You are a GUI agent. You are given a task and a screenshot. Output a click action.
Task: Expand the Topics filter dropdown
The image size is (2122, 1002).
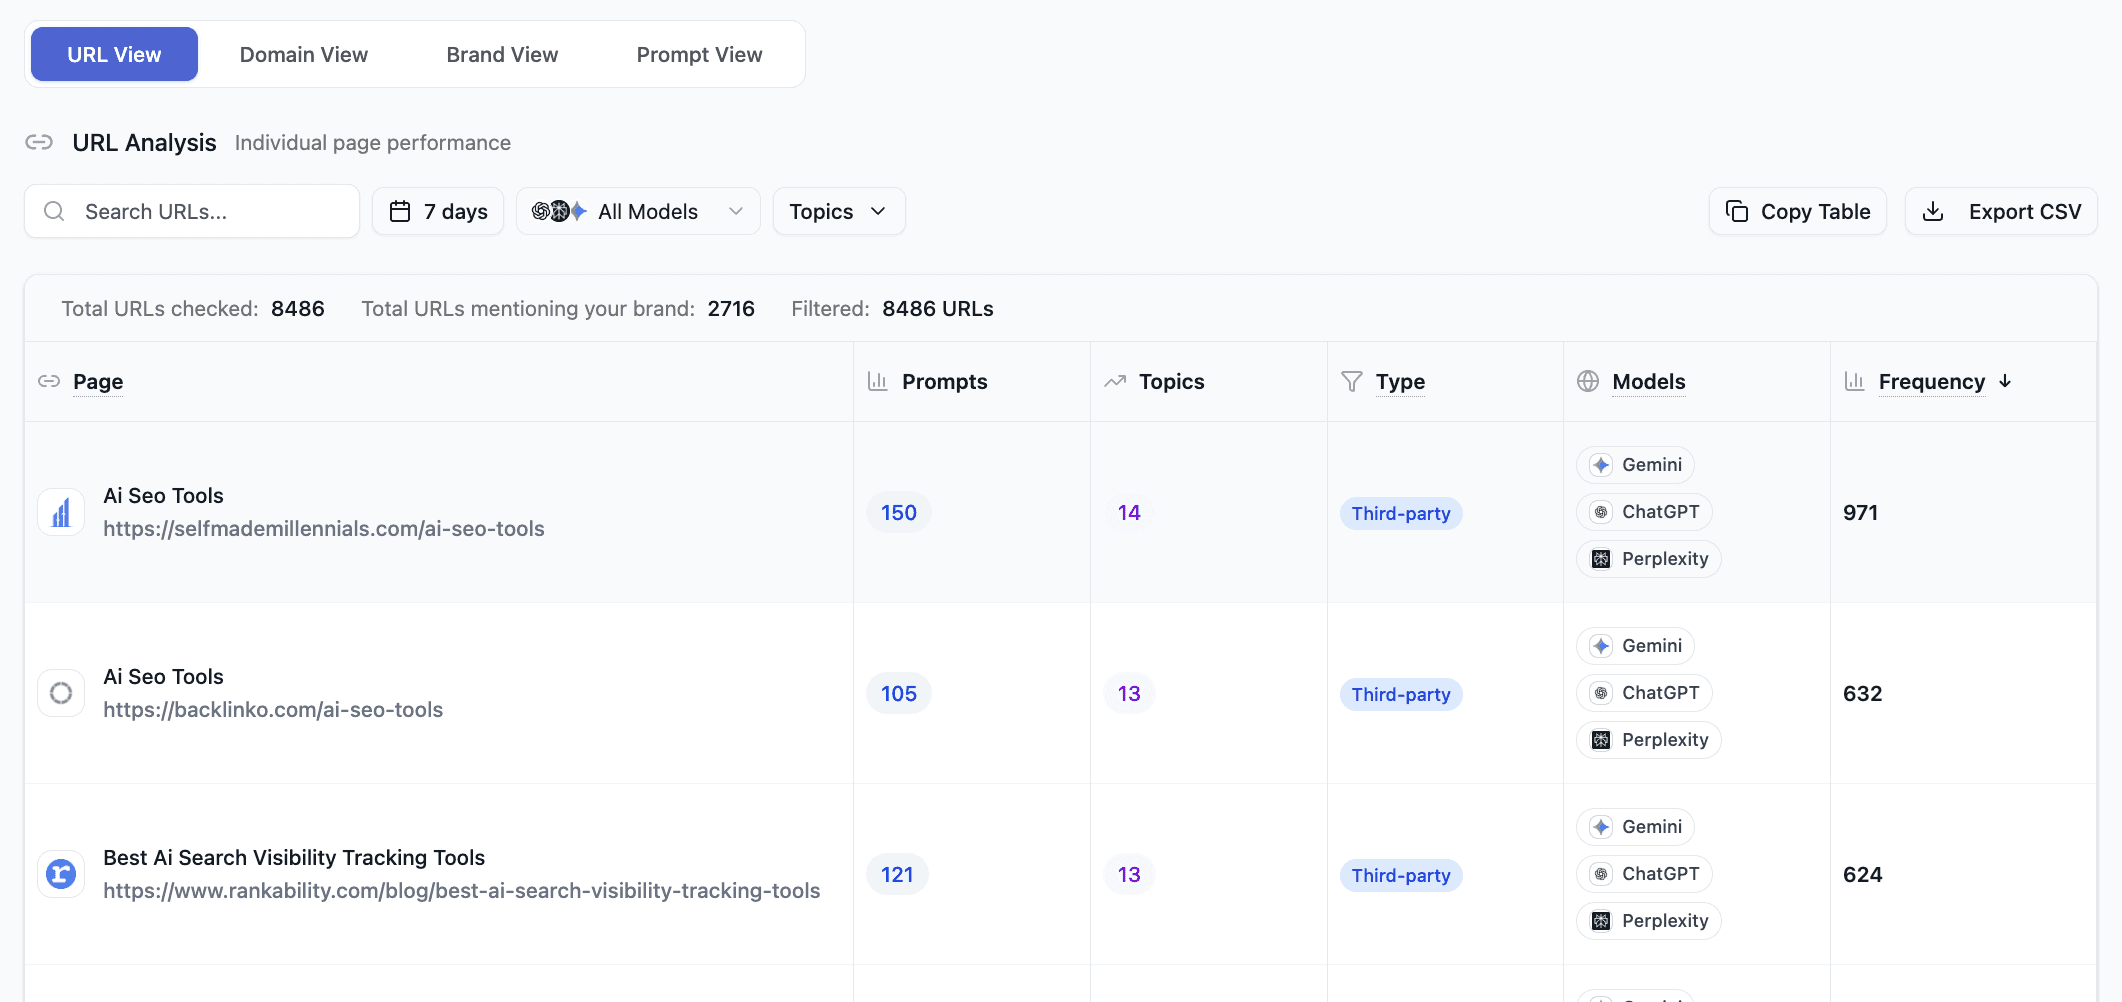[x=838, y=211]
